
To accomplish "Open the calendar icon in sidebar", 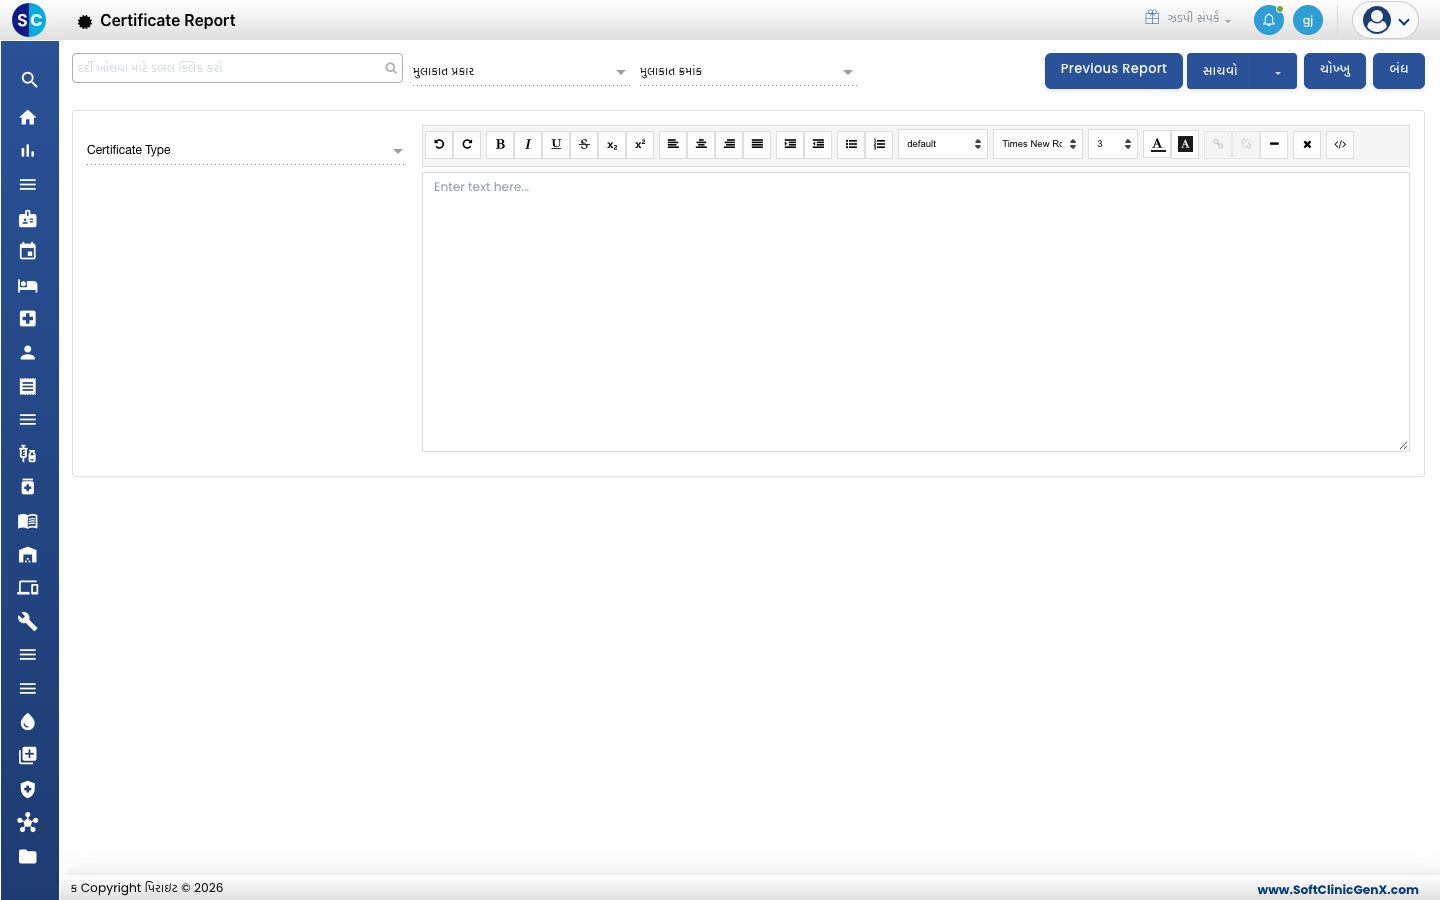I will (28, 251).
